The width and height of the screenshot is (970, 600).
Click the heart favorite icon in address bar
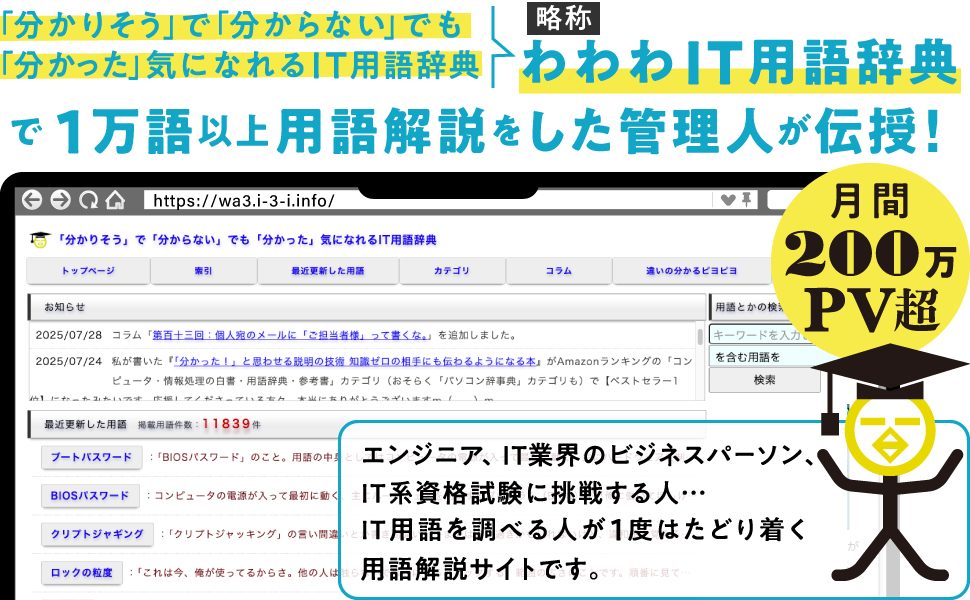click(x=729, y=200)
